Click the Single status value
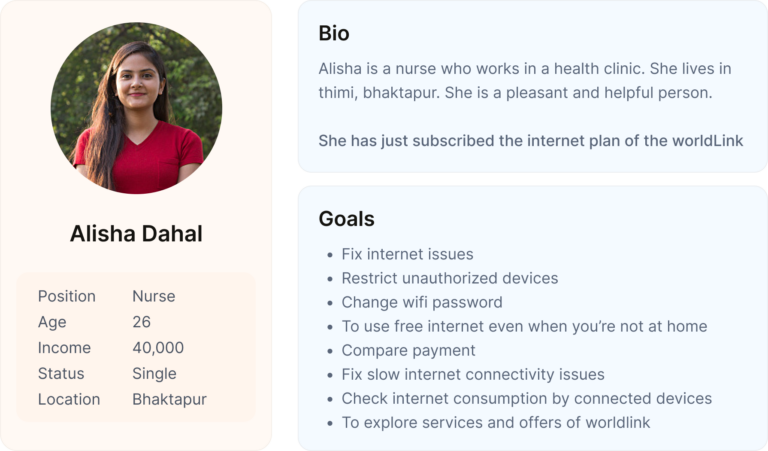 click(x=154, y=374)
